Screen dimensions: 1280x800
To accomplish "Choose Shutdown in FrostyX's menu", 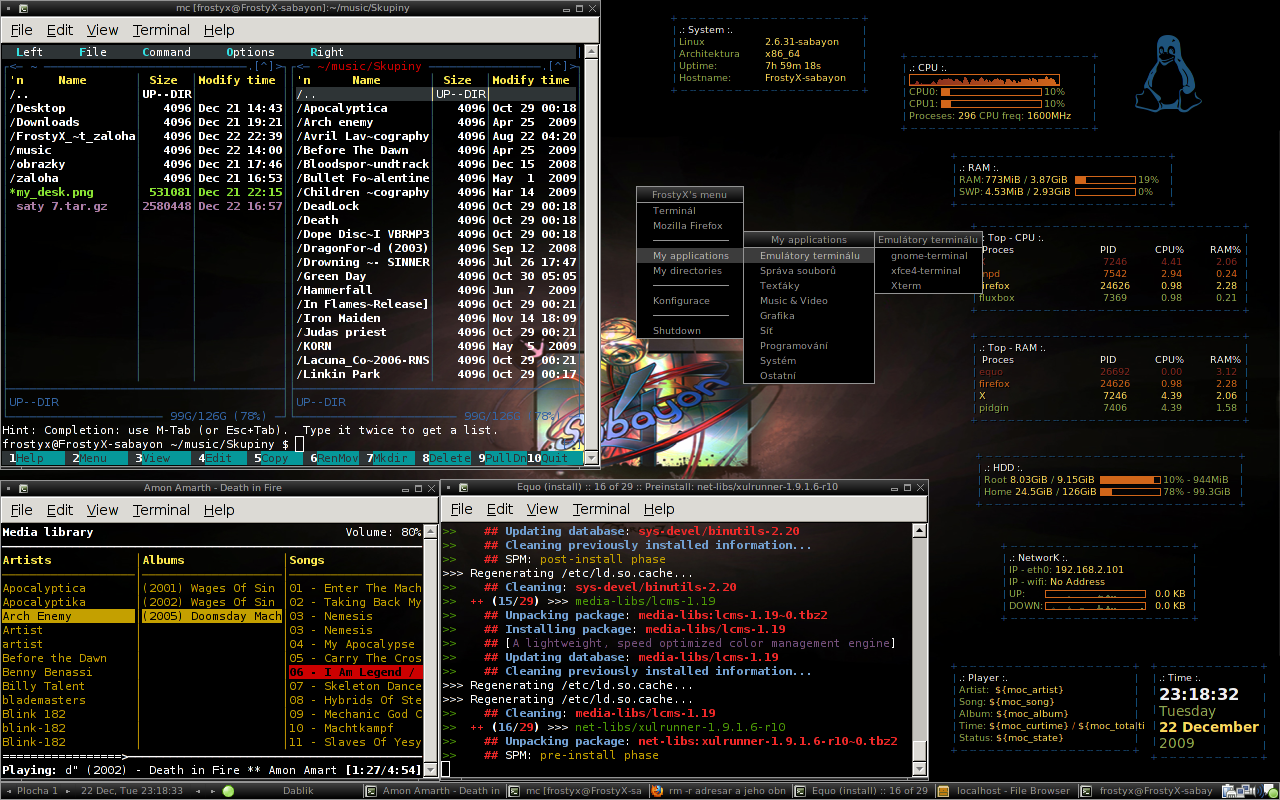I will point(677,331).
